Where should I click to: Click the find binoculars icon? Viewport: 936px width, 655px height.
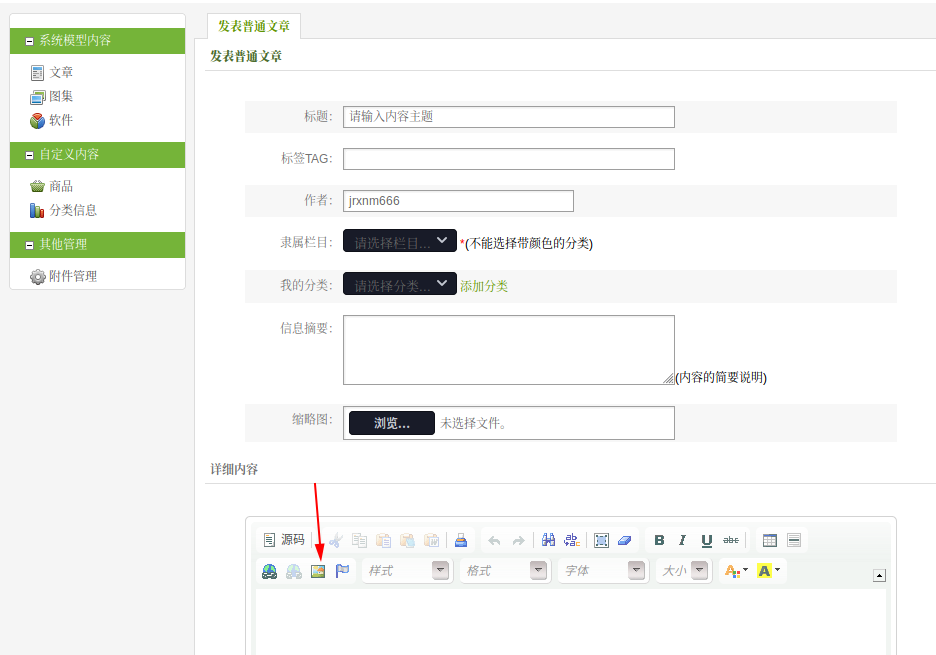548,540
